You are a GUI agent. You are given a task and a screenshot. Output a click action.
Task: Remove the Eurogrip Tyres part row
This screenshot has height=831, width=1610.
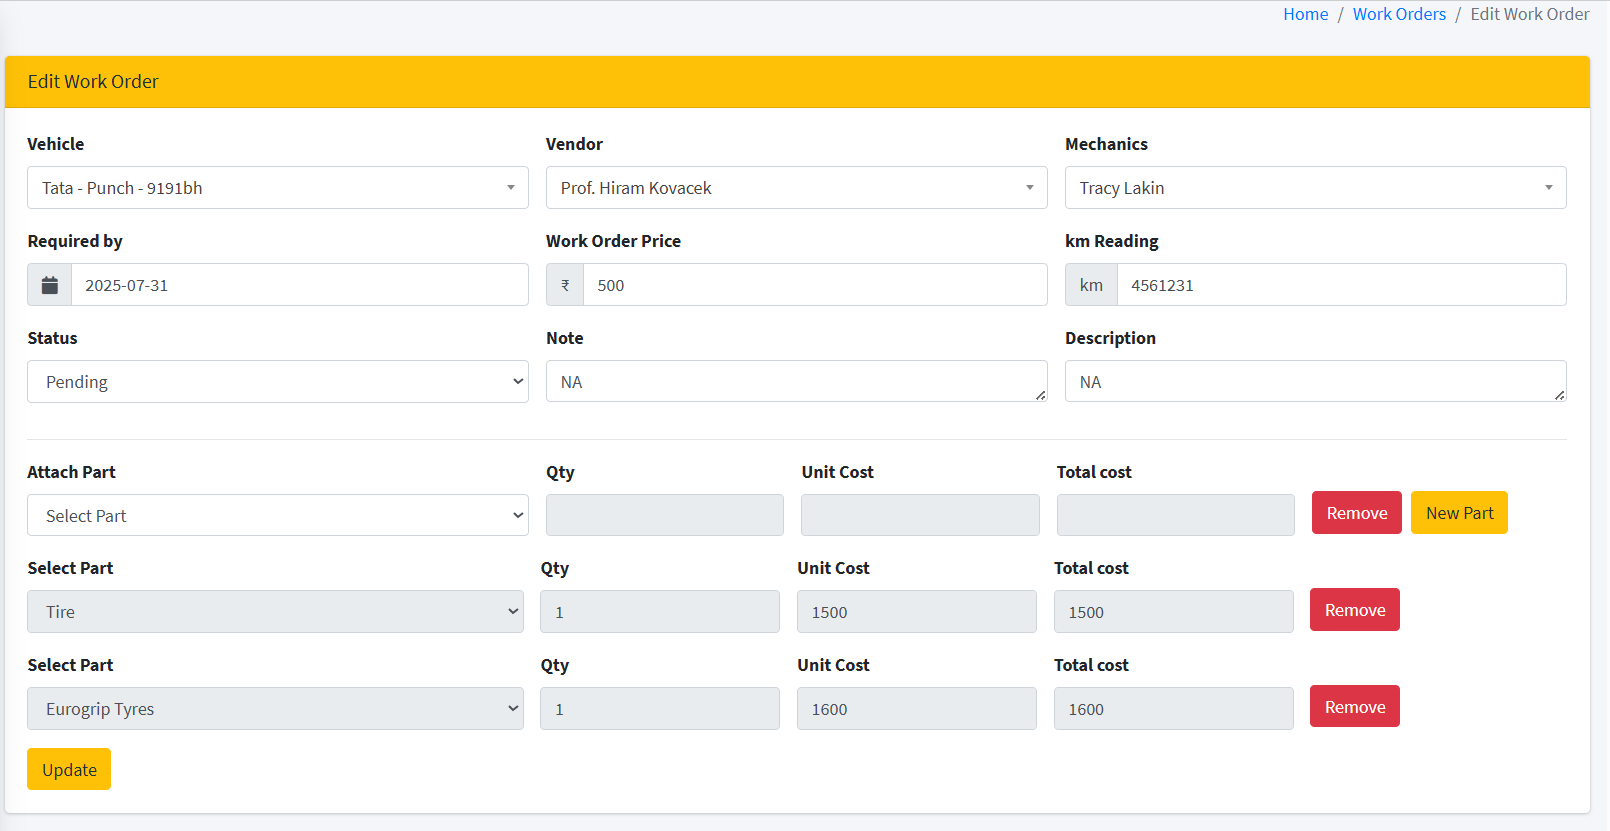pos(1354,707)
